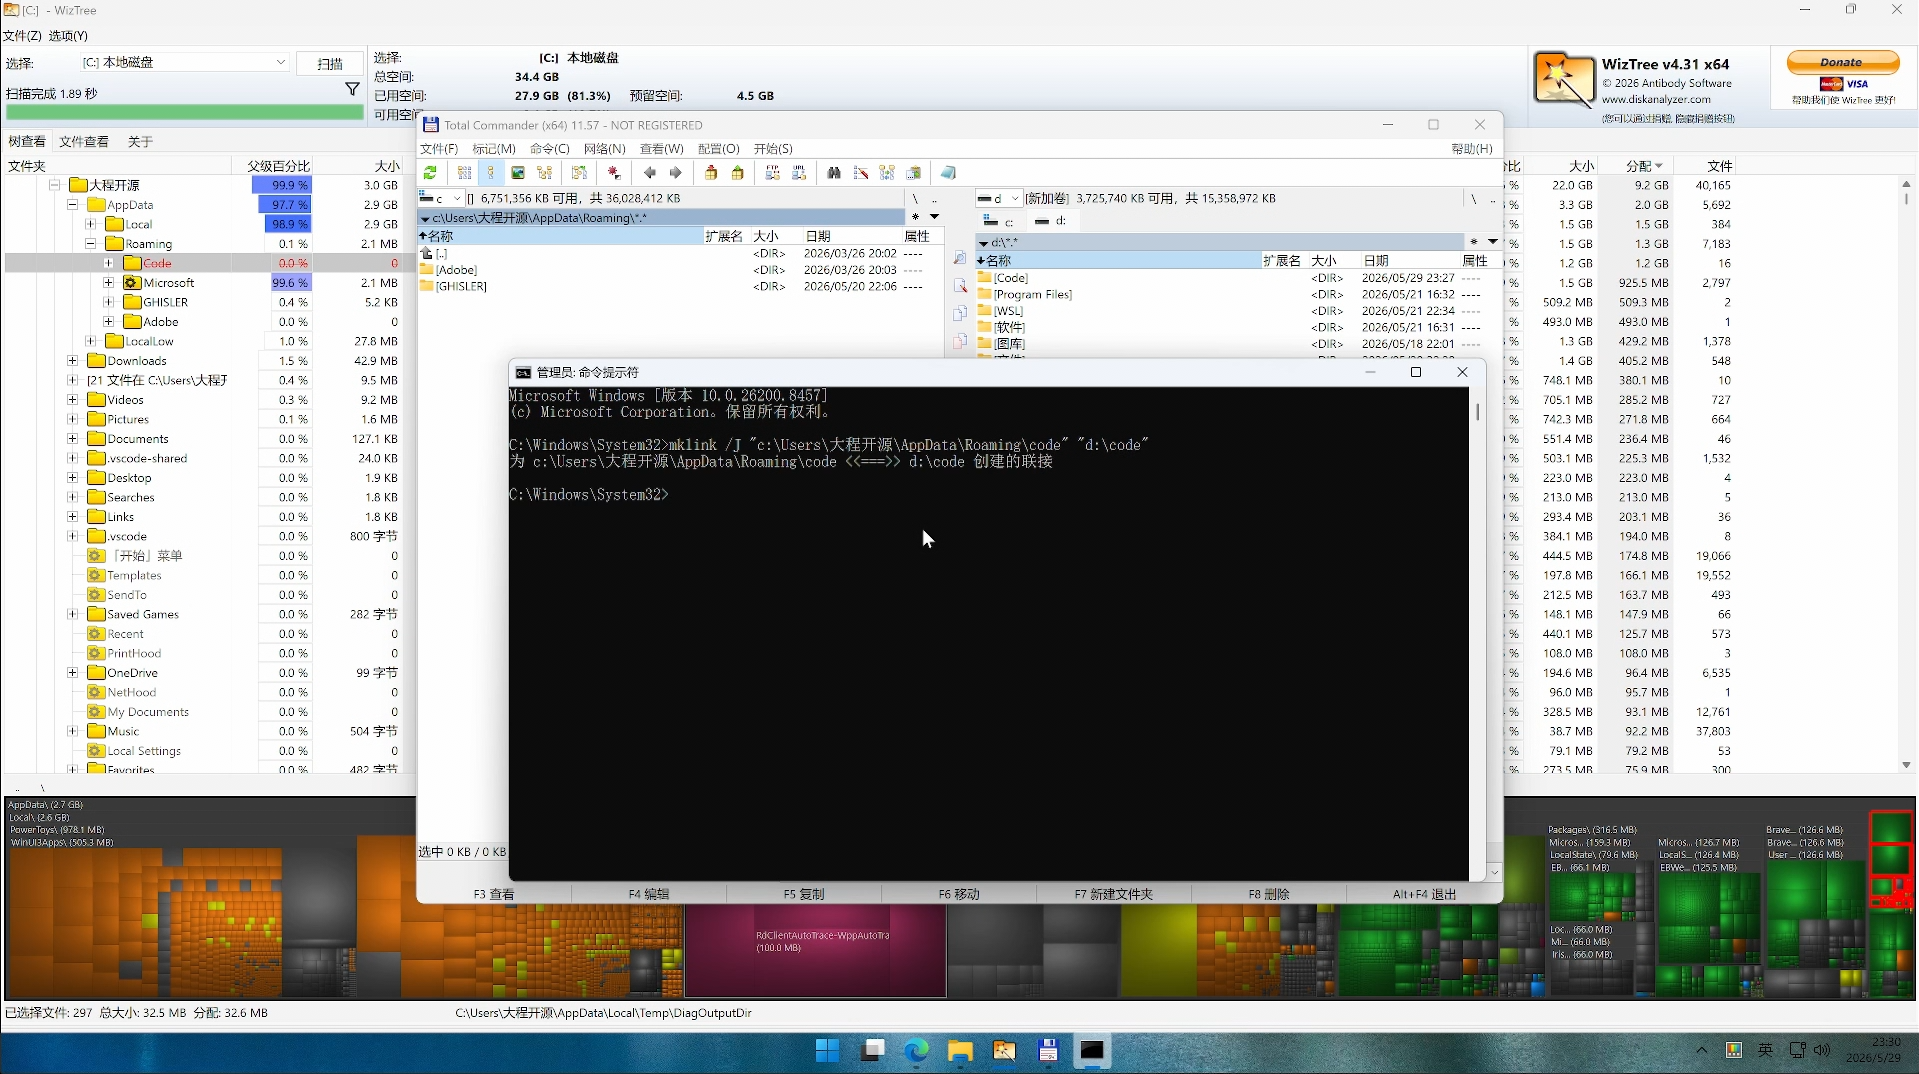The image size is (1919, 1074).
Task: Open file search with the binoculars icon
Action: pyautogui.click(x=834, y=173)
